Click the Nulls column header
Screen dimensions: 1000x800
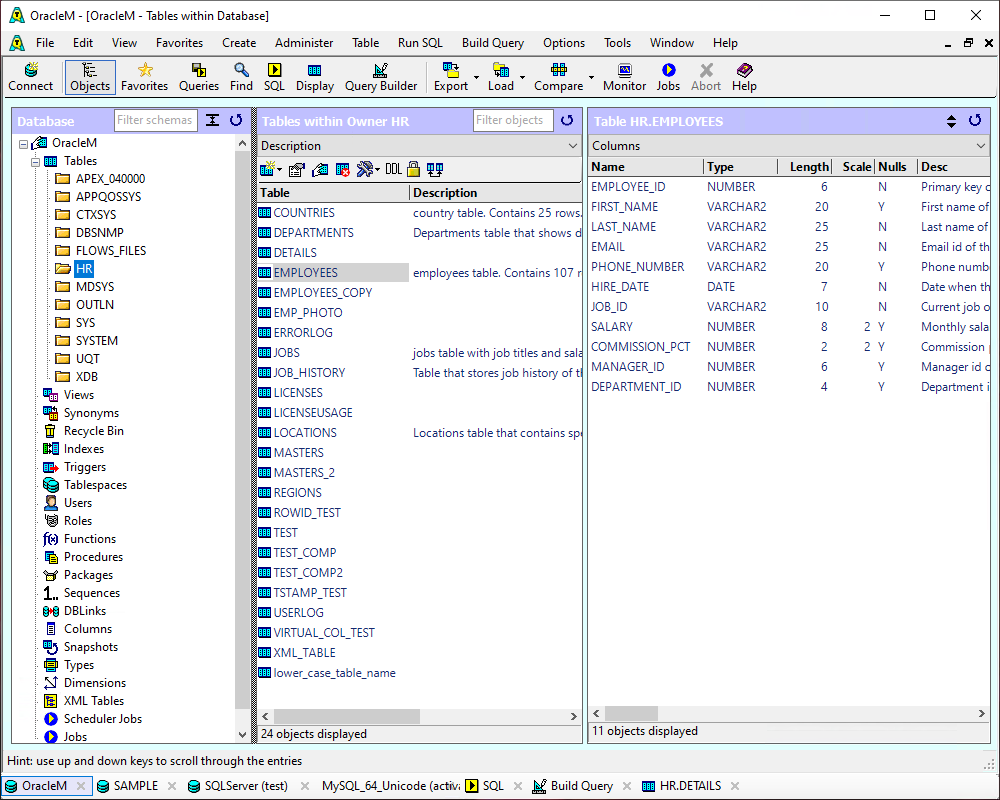896,167
